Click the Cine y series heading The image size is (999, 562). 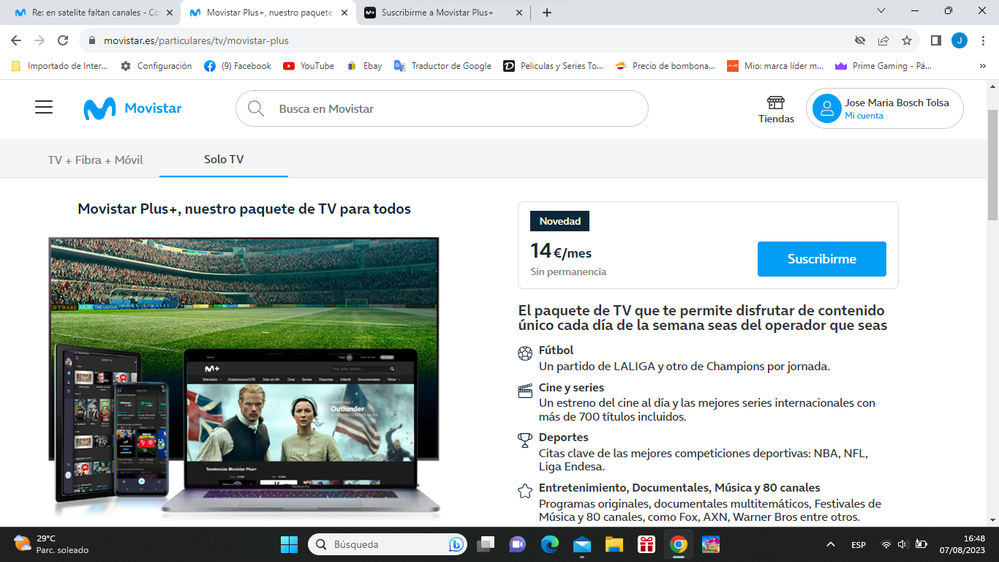(x=571, y=387)
